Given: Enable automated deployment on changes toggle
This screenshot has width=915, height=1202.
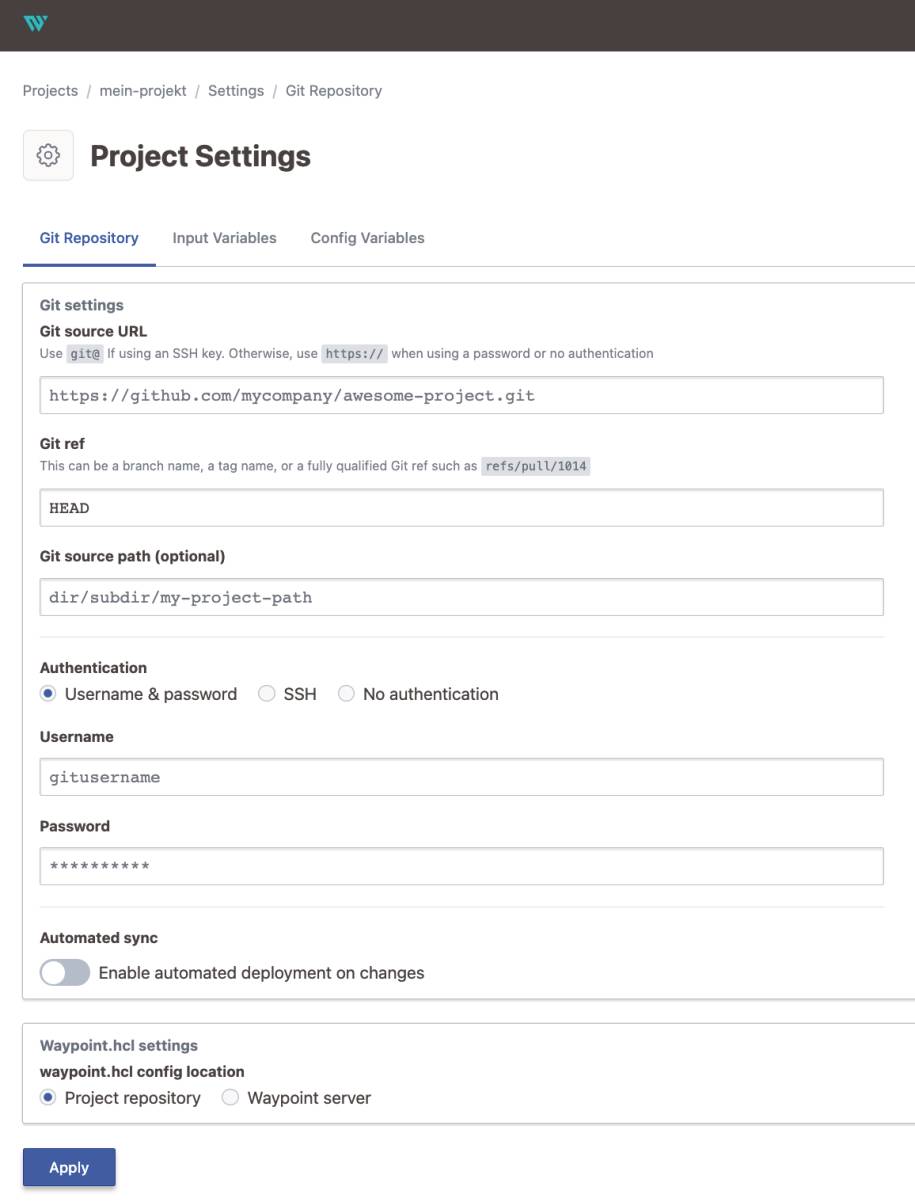Looking at the screenshot, I should pyautogui.click(x=65, y=973).
